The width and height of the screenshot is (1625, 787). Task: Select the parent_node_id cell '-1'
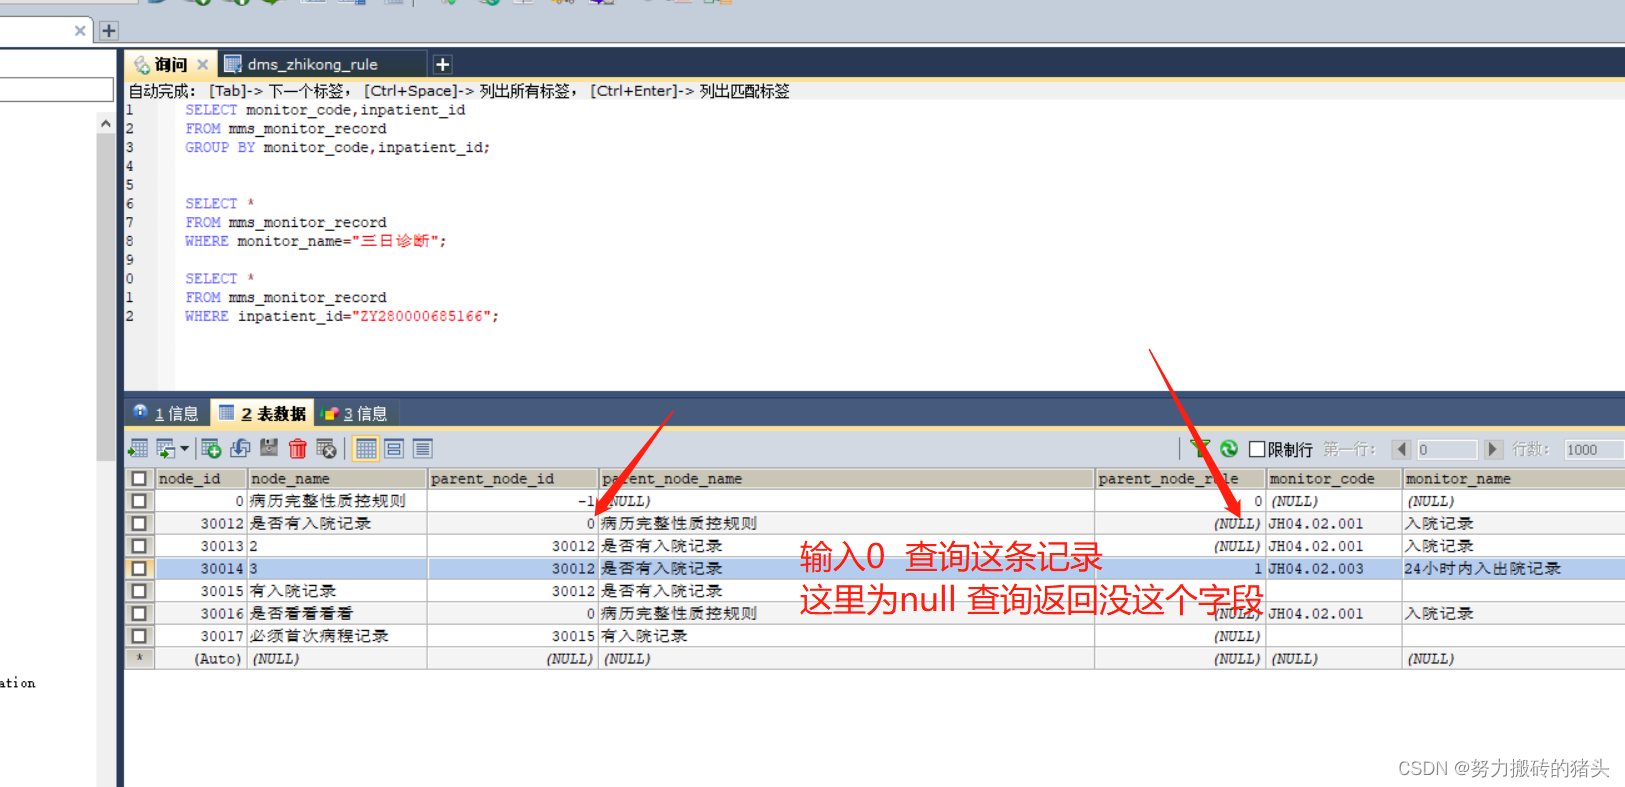(x=512, y=501)
